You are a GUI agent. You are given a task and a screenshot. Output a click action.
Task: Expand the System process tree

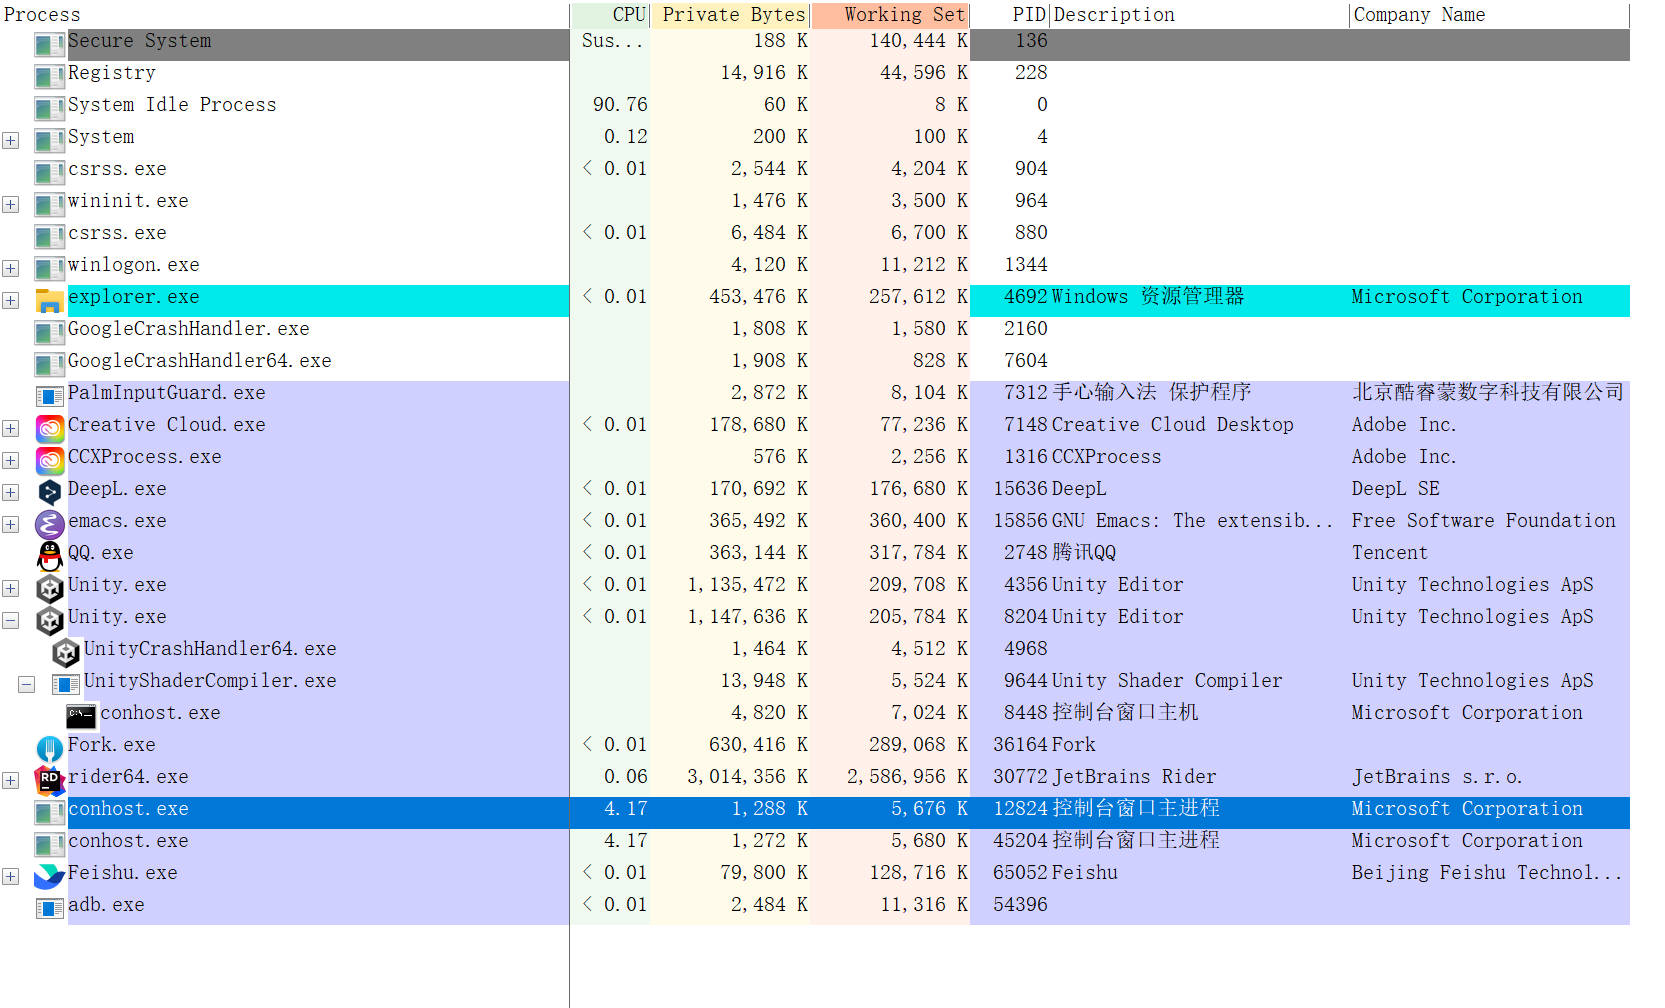coord(10,140)
